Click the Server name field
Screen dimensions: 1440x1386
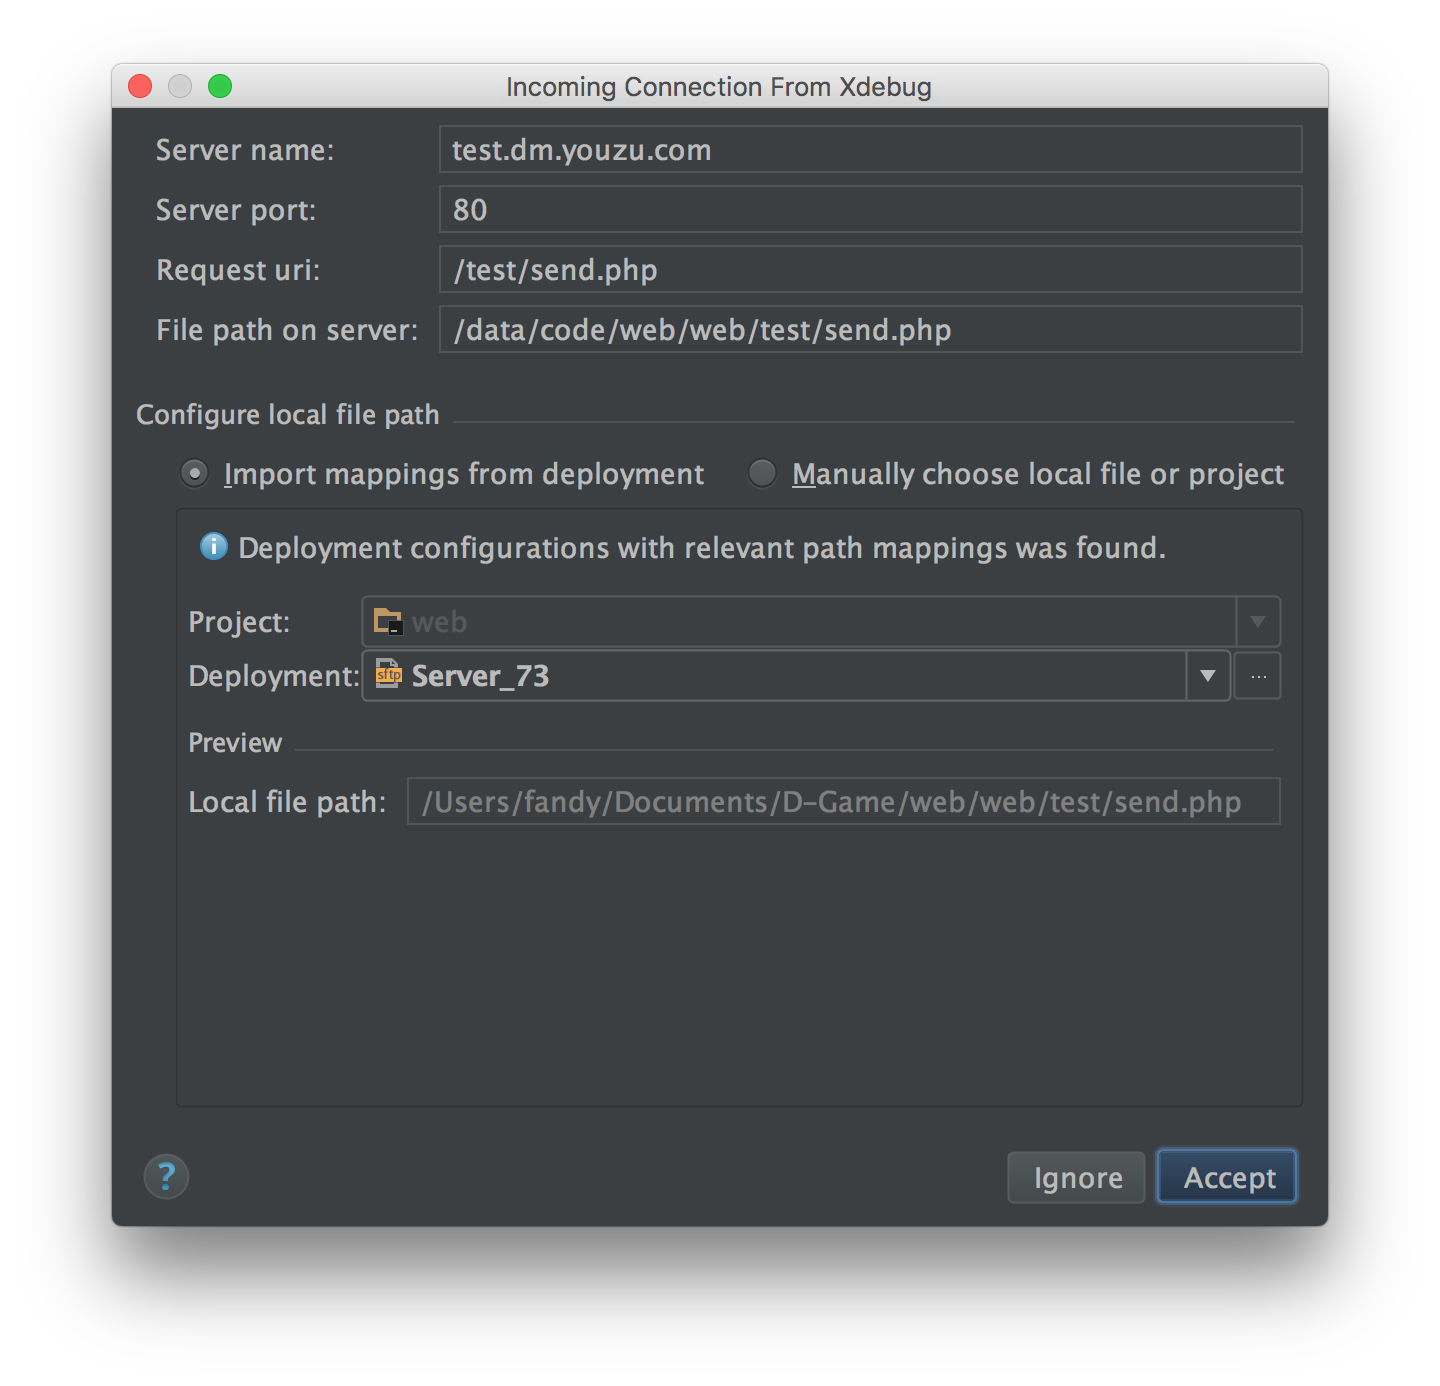870,150
